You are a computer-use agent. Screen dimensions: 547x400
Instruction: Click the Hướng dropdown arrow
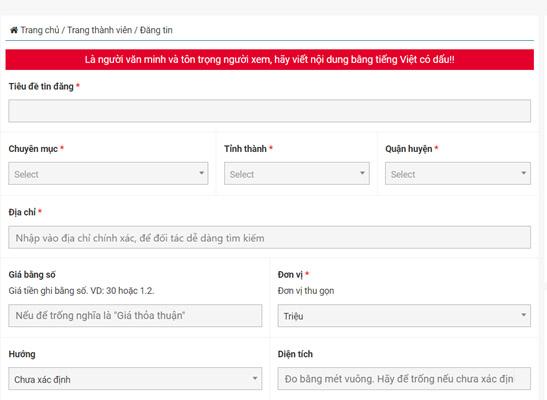click(x=255, y=378)
